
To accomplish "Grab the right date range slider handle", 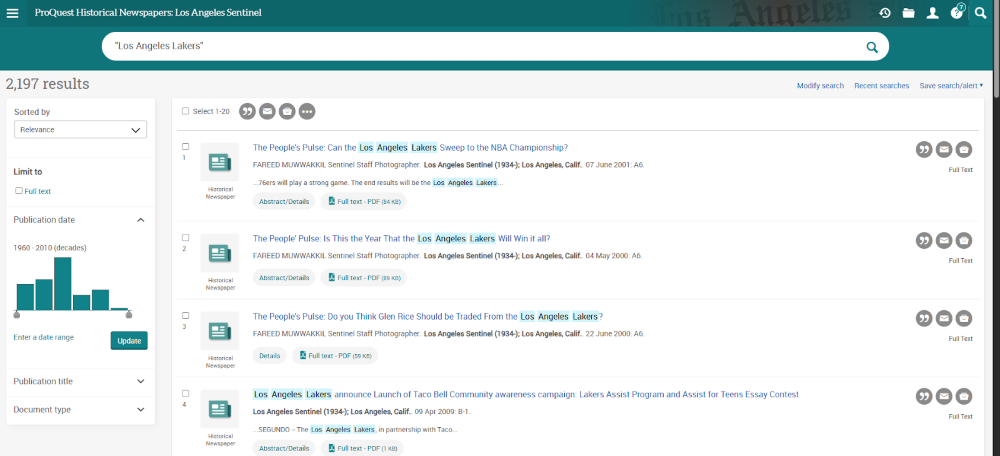I will point(129,314).
